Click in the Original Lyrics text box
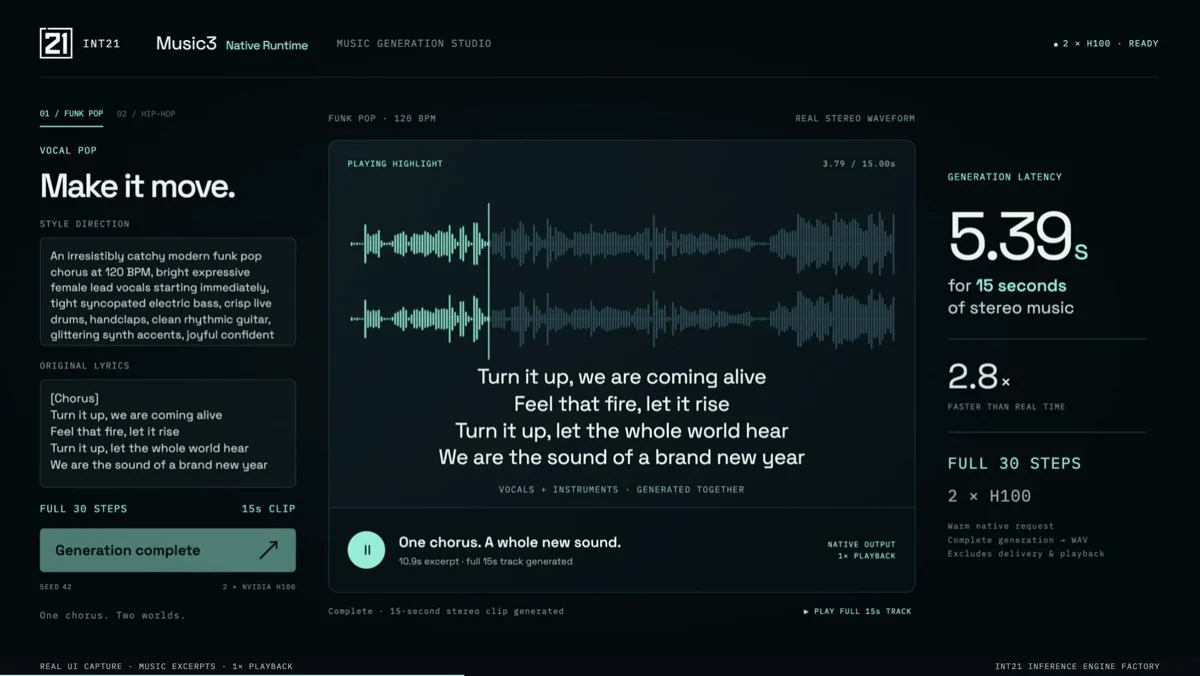 (x=168, y=433)
